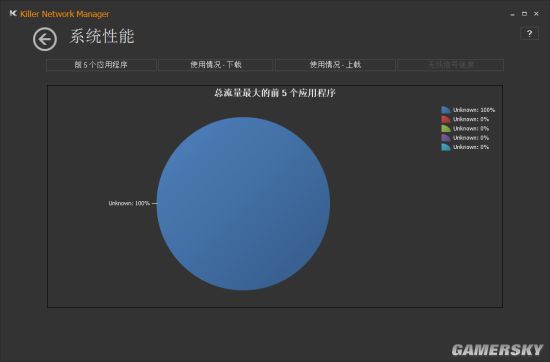Close the Killer Network Manager window
Viewport: 550px width, 362px height.
pyautogui.click(x=536, y=14)
